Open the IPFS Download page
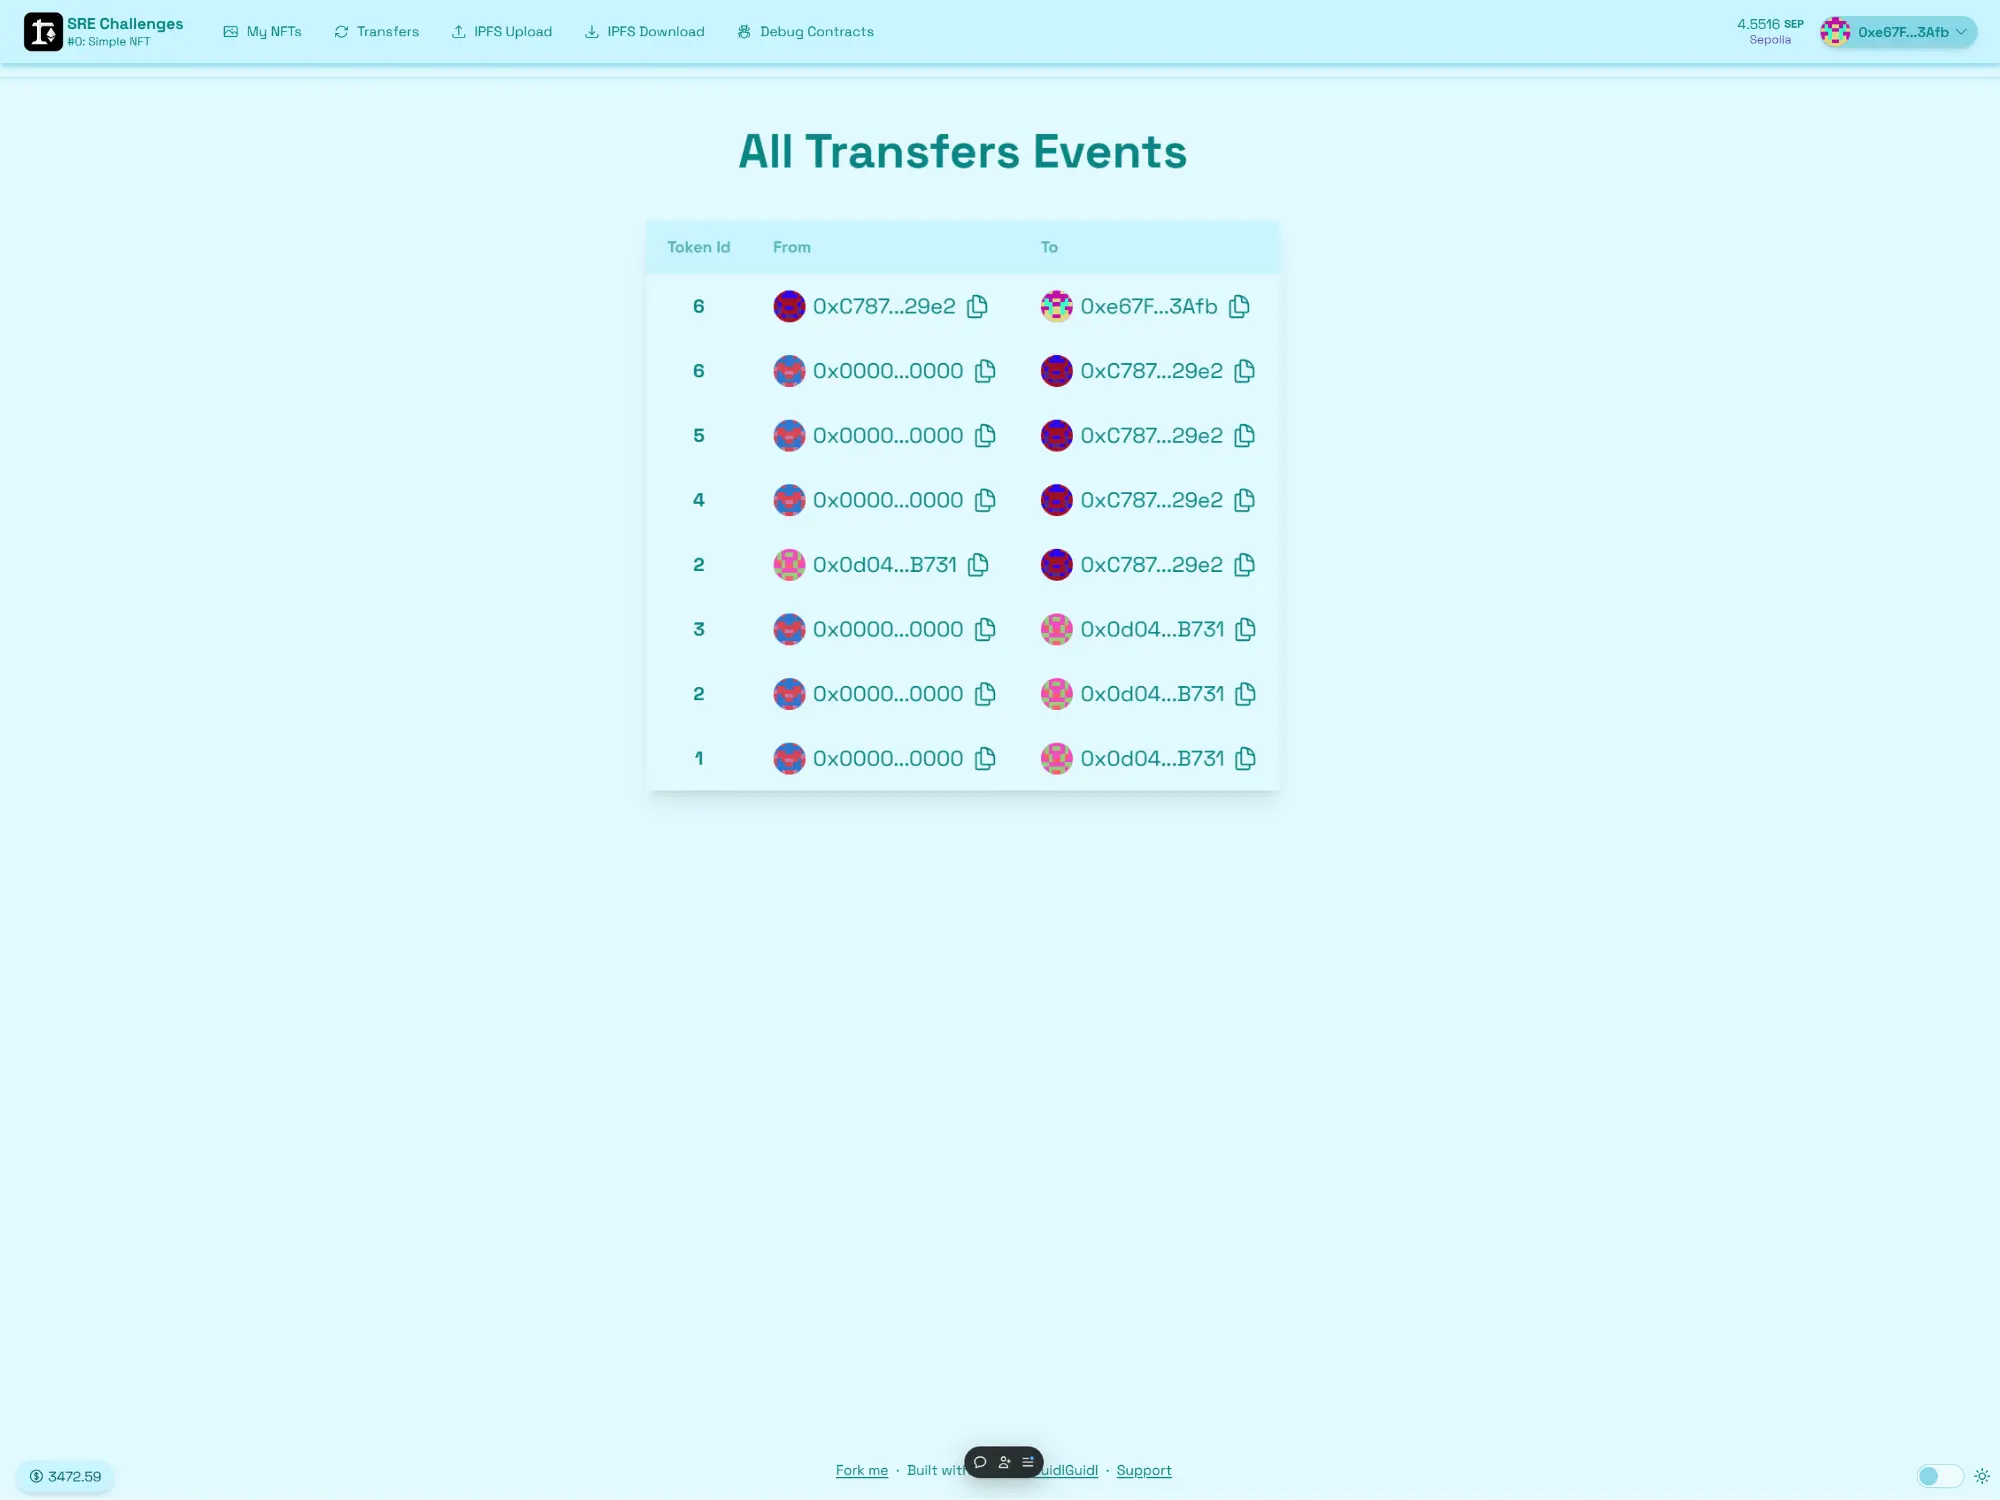 point(644,32)
